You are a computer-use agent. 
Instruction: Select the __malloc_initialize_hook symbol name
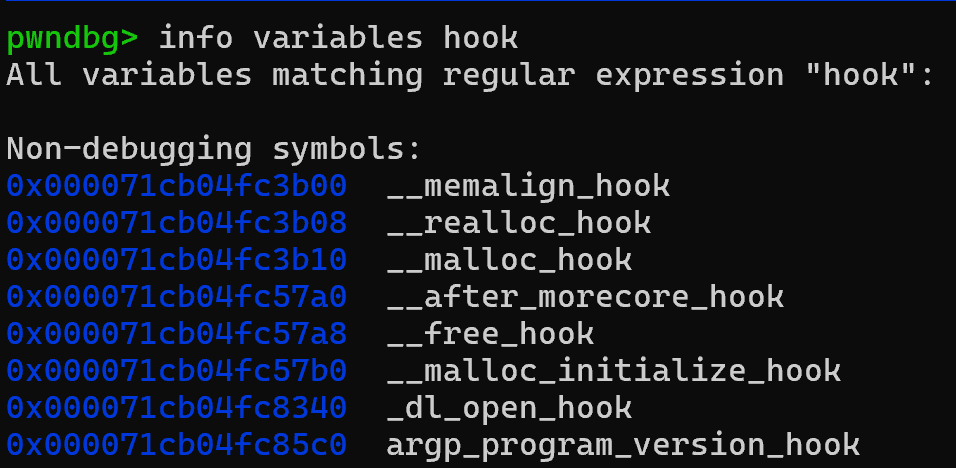coord(613,371)
